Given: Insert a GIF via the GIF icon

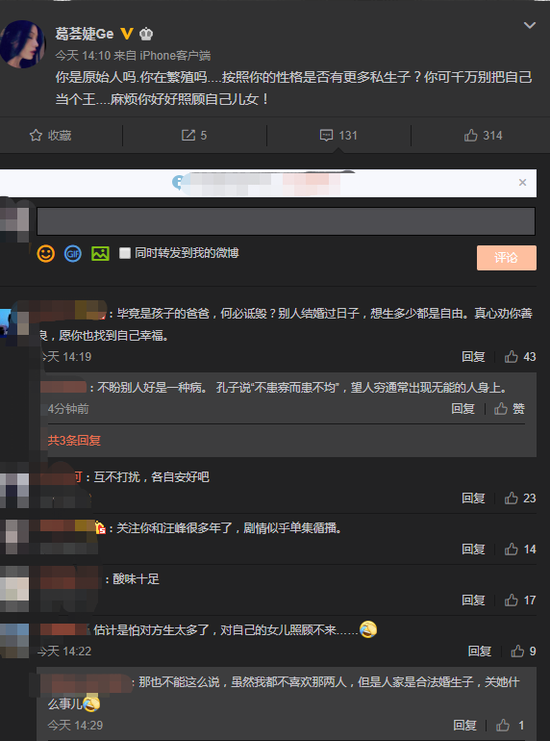Looking at the screenshot, I should [x=73, y=254].
